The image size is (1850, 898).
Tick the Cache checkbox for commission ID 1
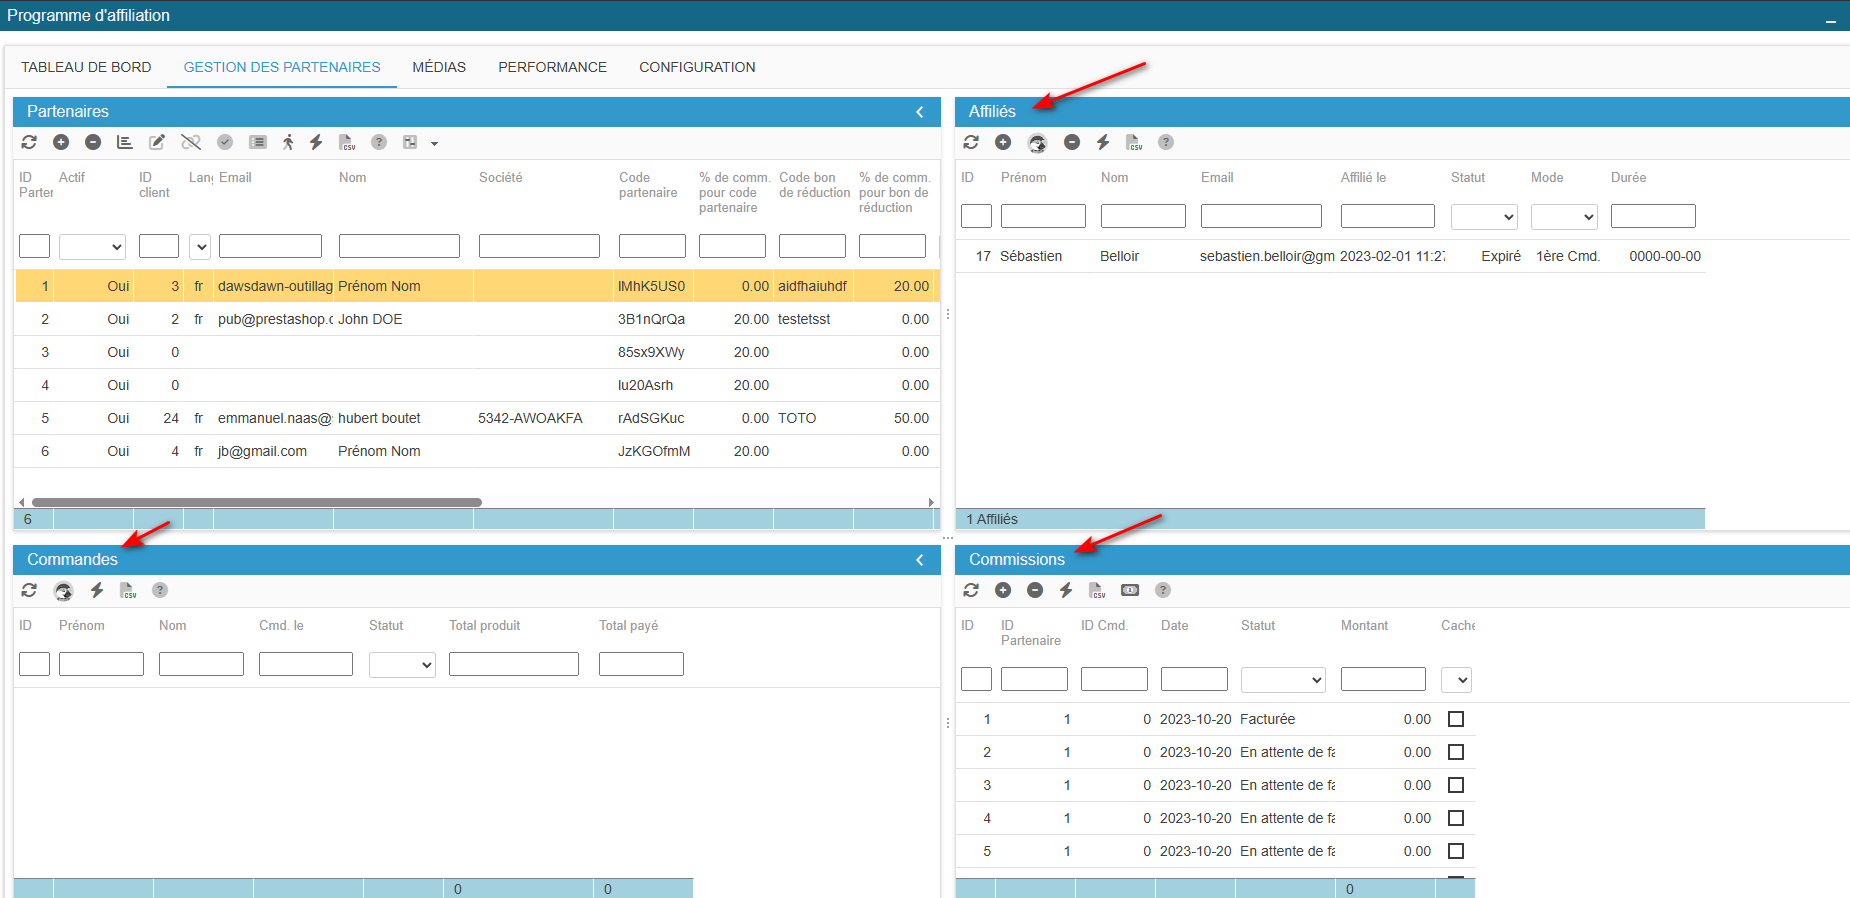tap(1456, 719)
